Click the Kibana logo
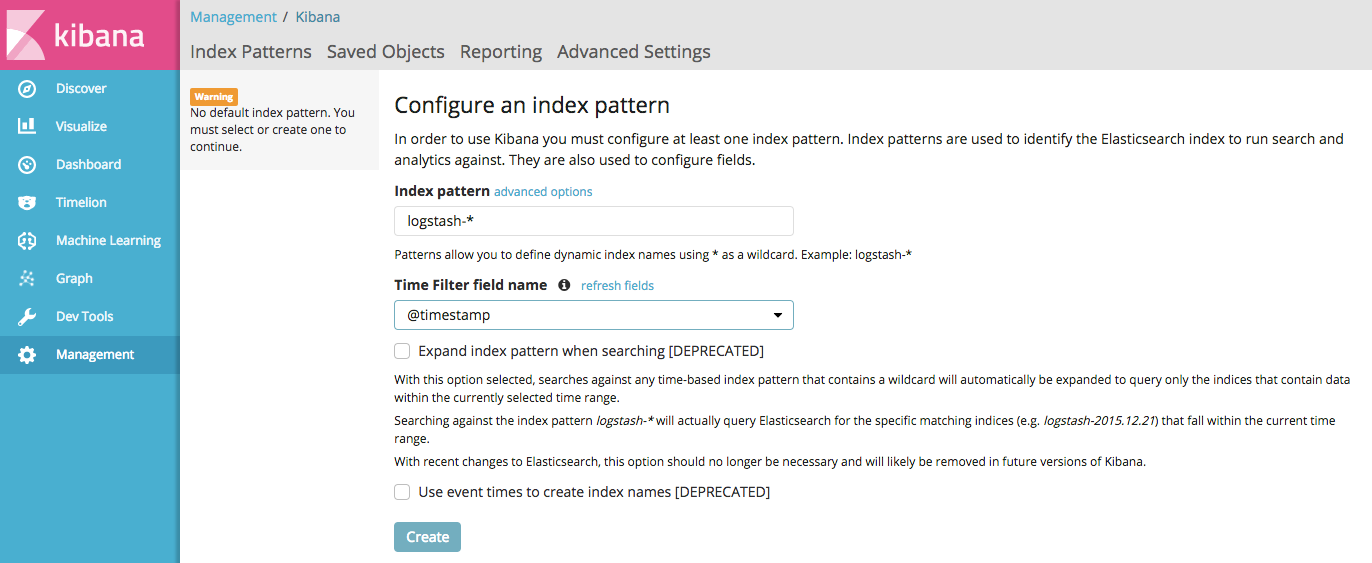 pyautogui.click(x=89, y=35)
